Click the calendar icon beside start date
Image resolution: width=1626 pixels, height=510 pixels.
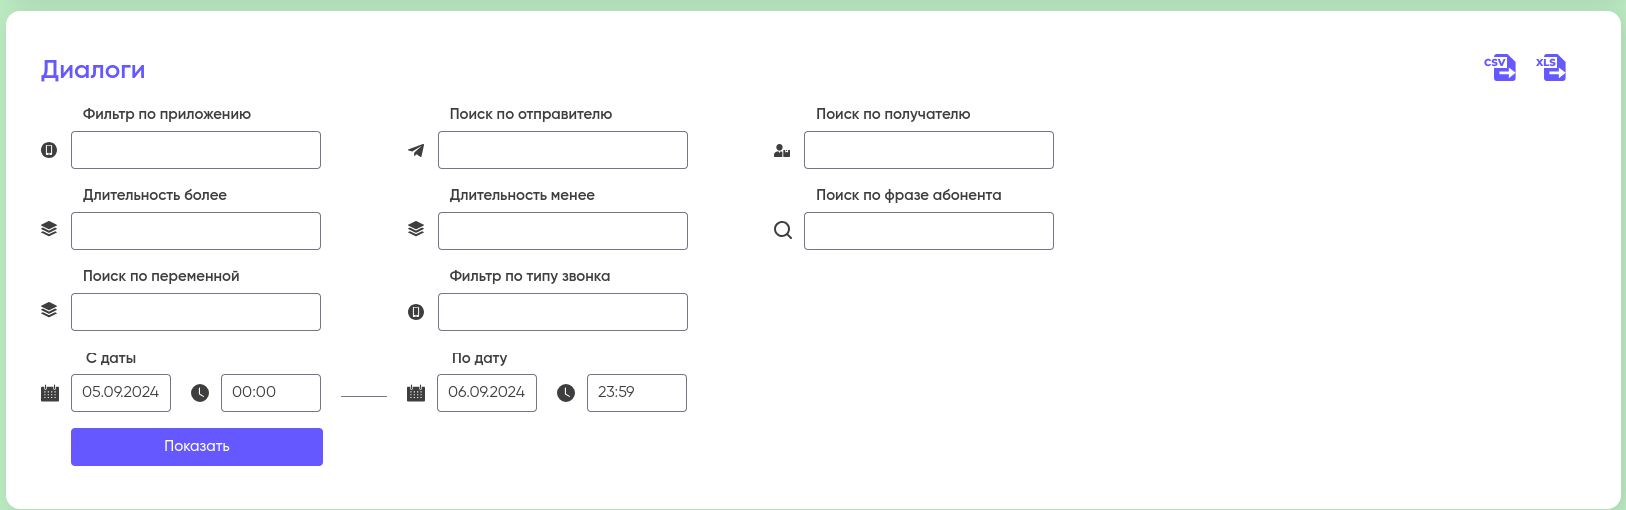coord(50,393)
